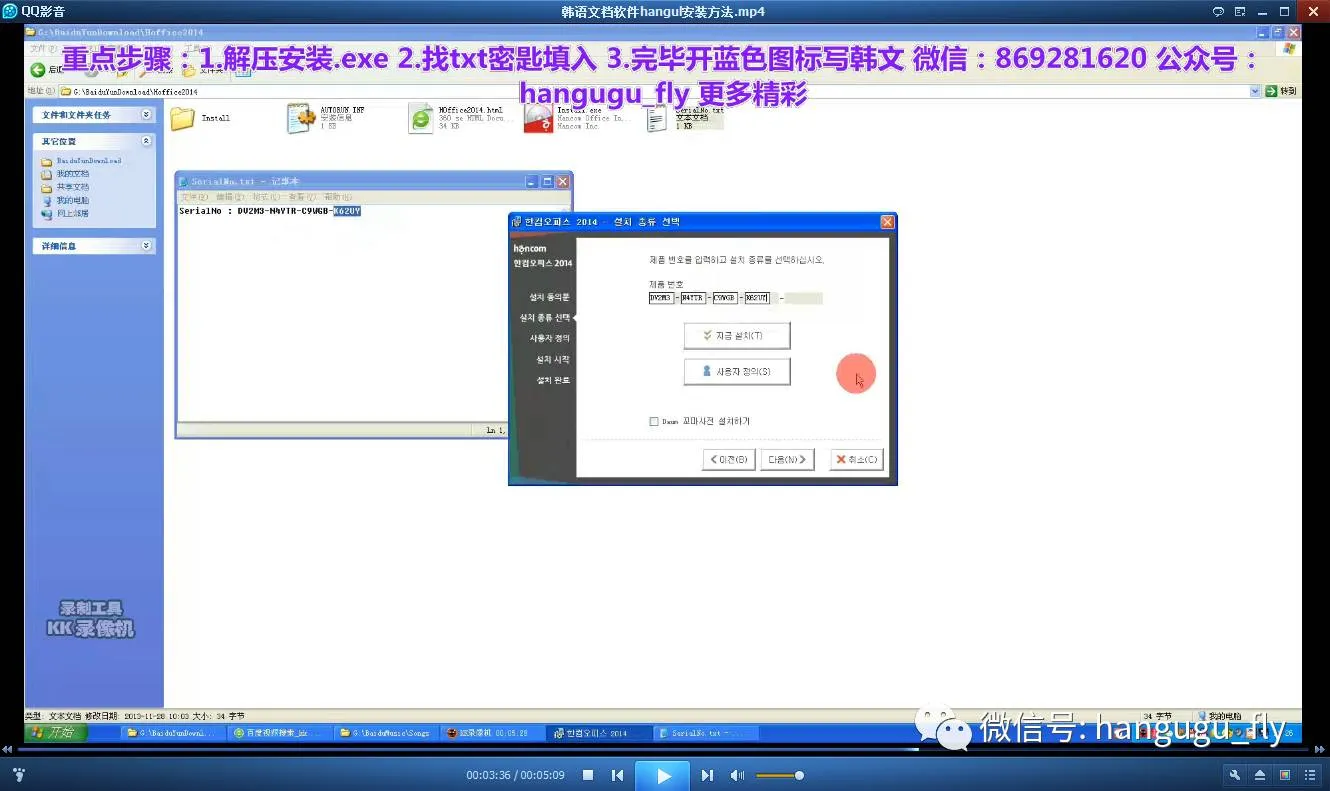Collapse the 文件和文件夹任务 panel

coord(147,115)
